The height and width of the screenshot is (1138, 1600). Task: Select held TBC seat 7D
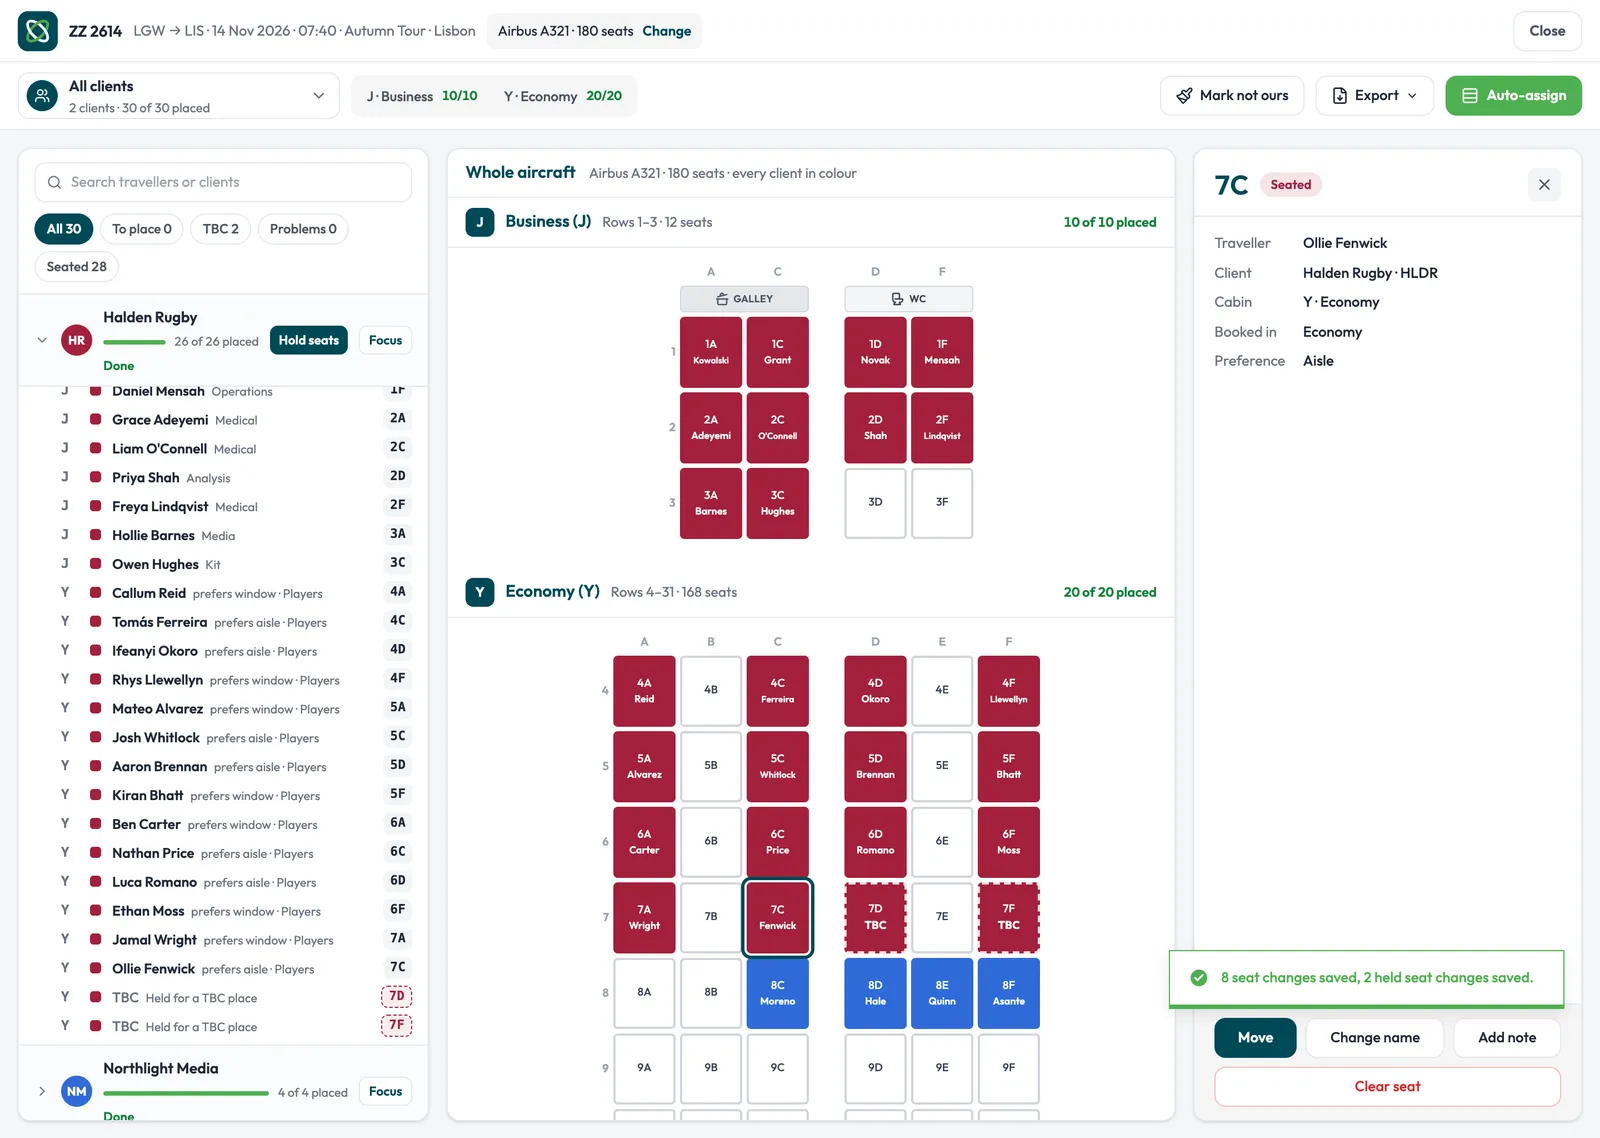[x=875, y=918]
